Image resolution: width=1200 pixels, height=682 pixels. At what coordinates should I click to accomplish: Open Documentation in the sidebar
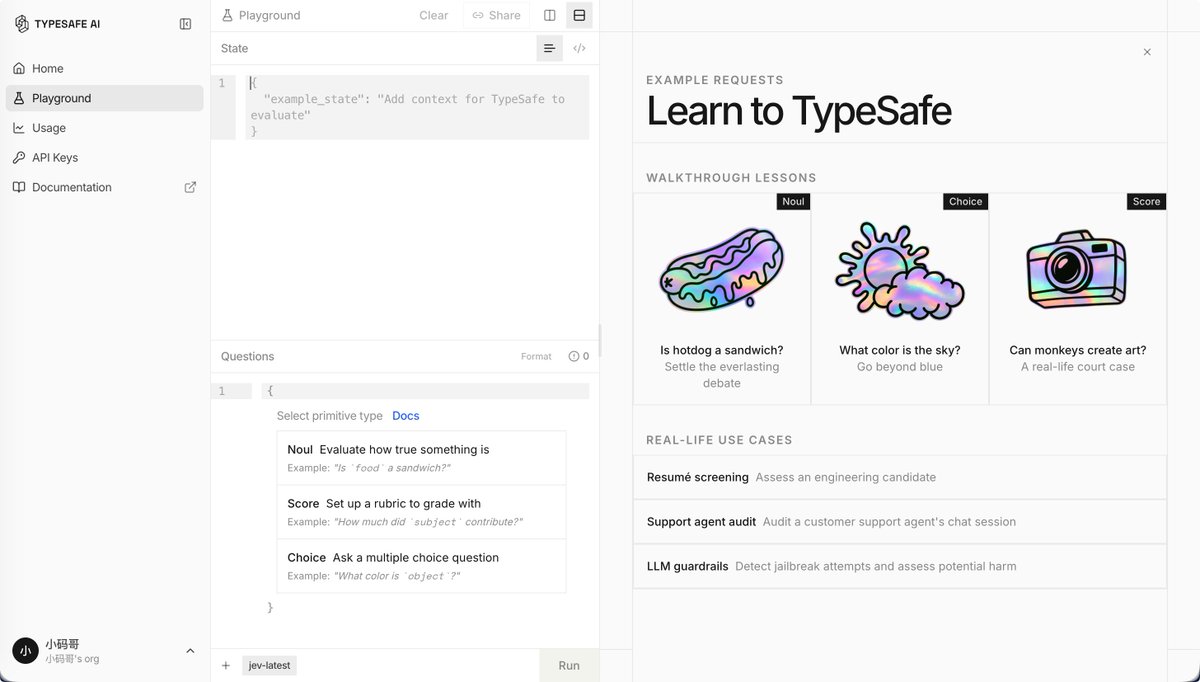tap(104, 187)
